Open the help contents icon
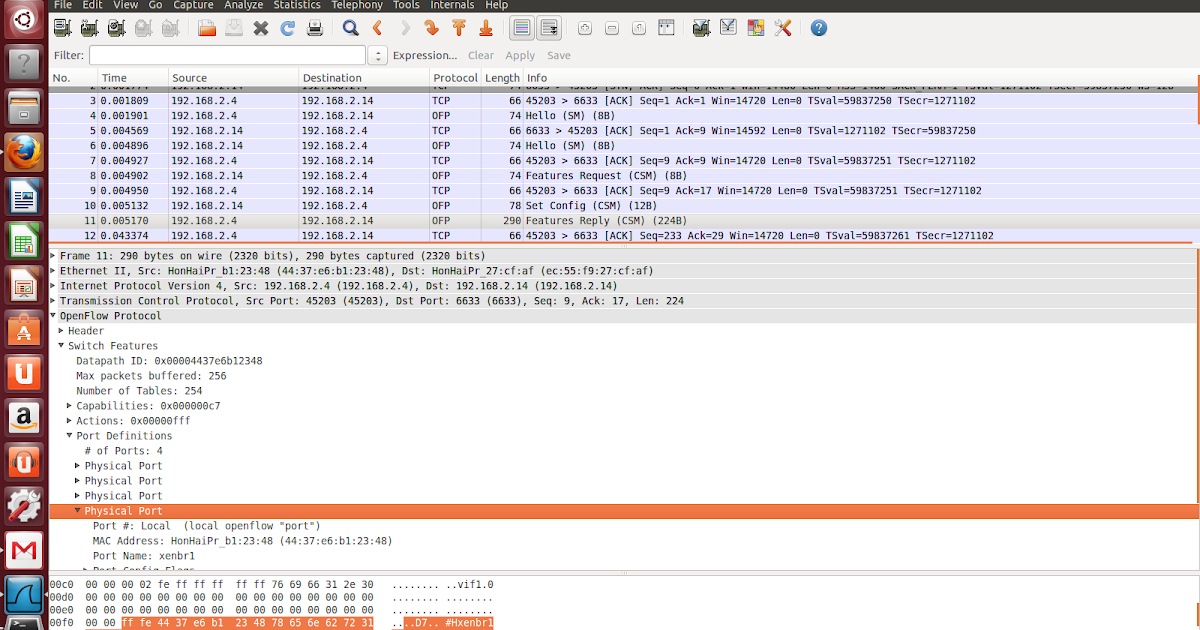The image size is (1200, 630). pyautogui.click(x=819, y=28)
